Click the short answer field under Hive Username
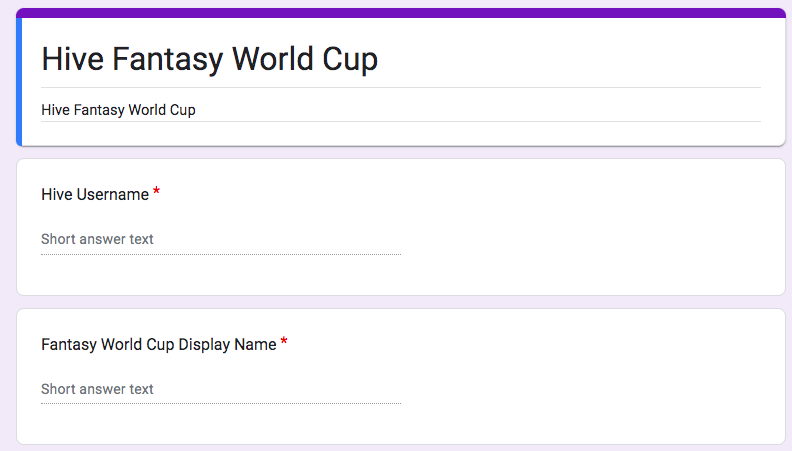The width and height of the screenshot is (792, 451). 221,239
